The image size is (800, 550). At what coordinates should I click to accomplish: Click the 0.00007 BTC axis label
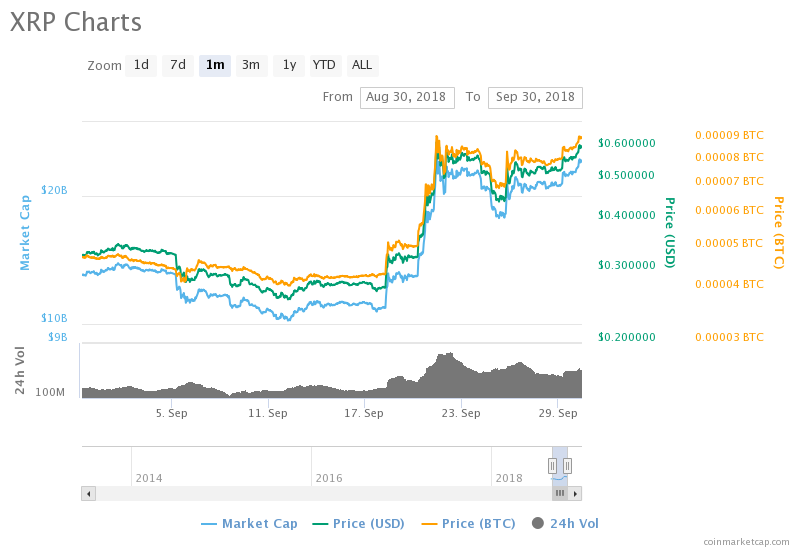pyautogui.click(x=730, y=181)
